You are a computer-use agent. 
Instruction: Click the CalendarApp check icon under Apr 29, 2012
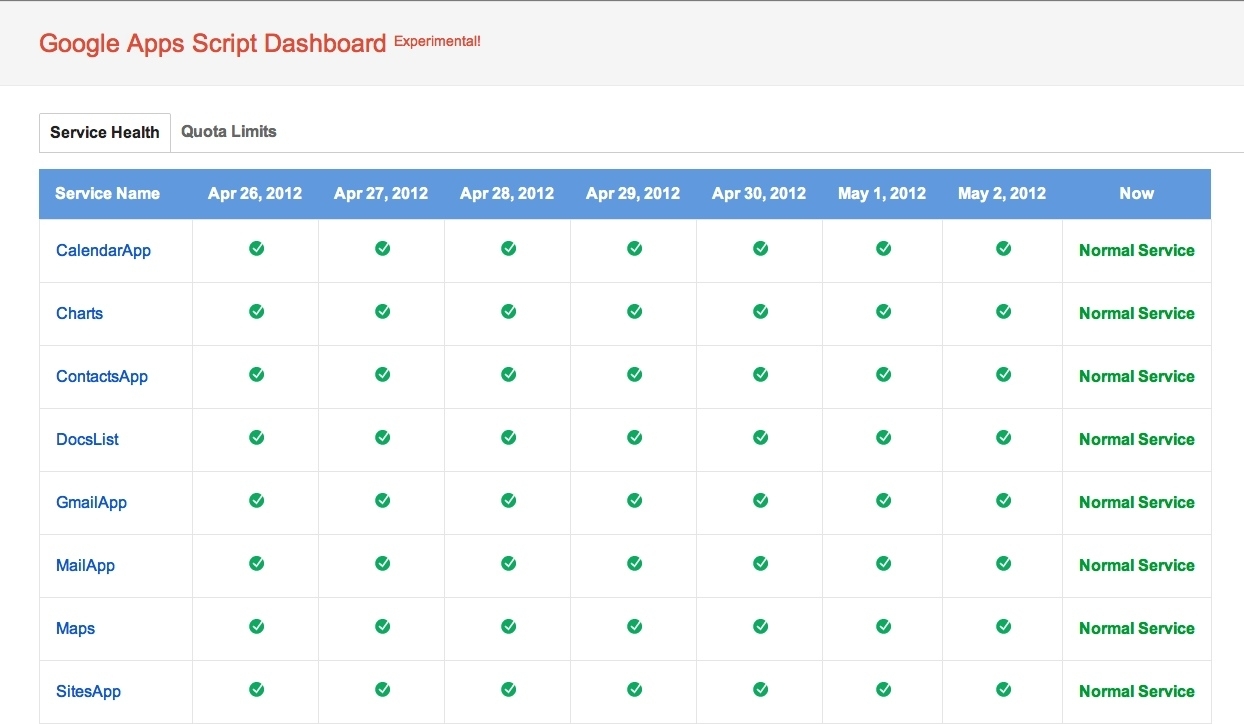coord(634,248)
